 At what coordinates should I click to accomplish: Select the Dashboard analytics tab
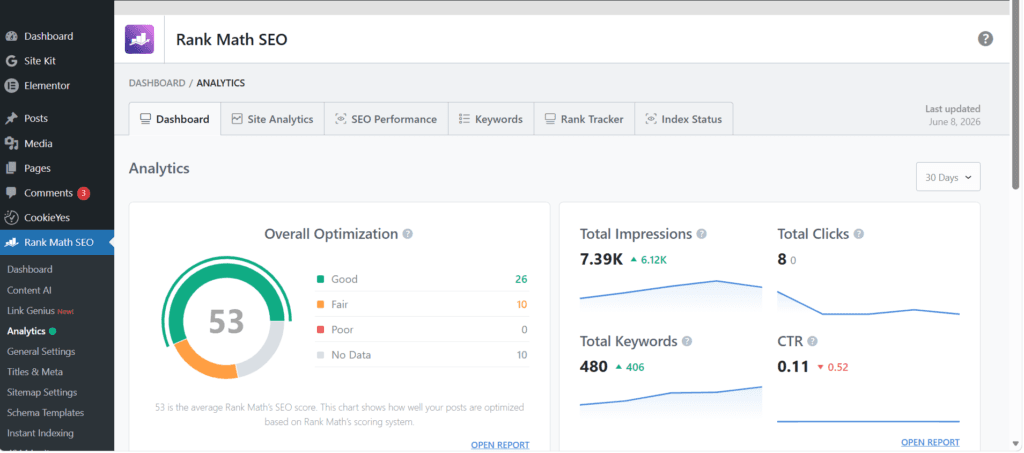pos(174,119)
